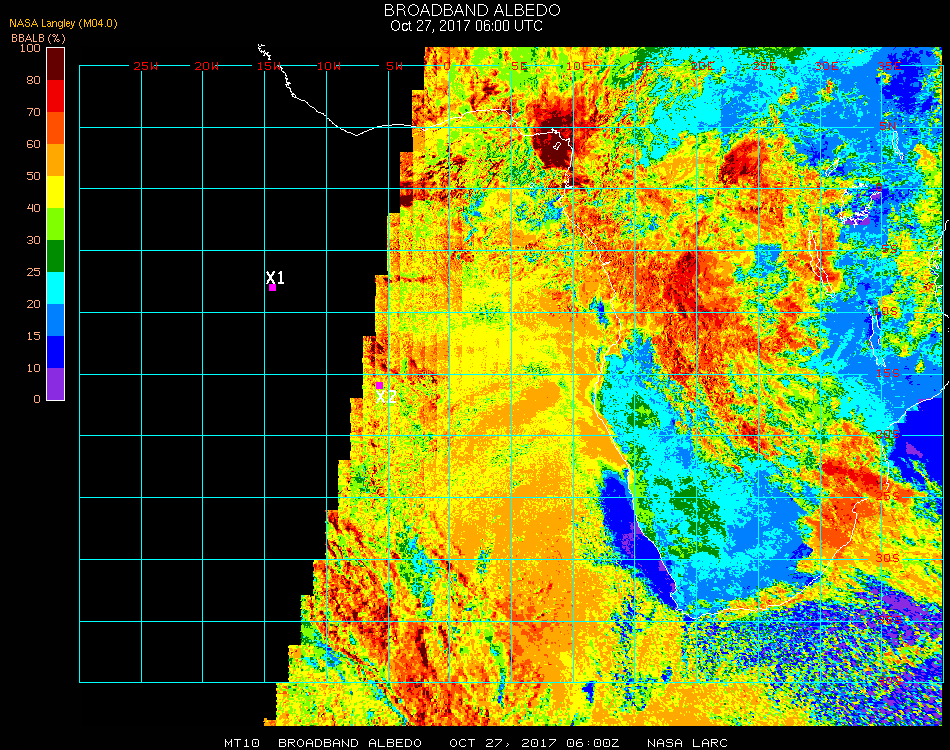The height and width of the screenshot is (750, 950).
Task: Select the purple 0-10% legend swatch
Action: (56, 384)
